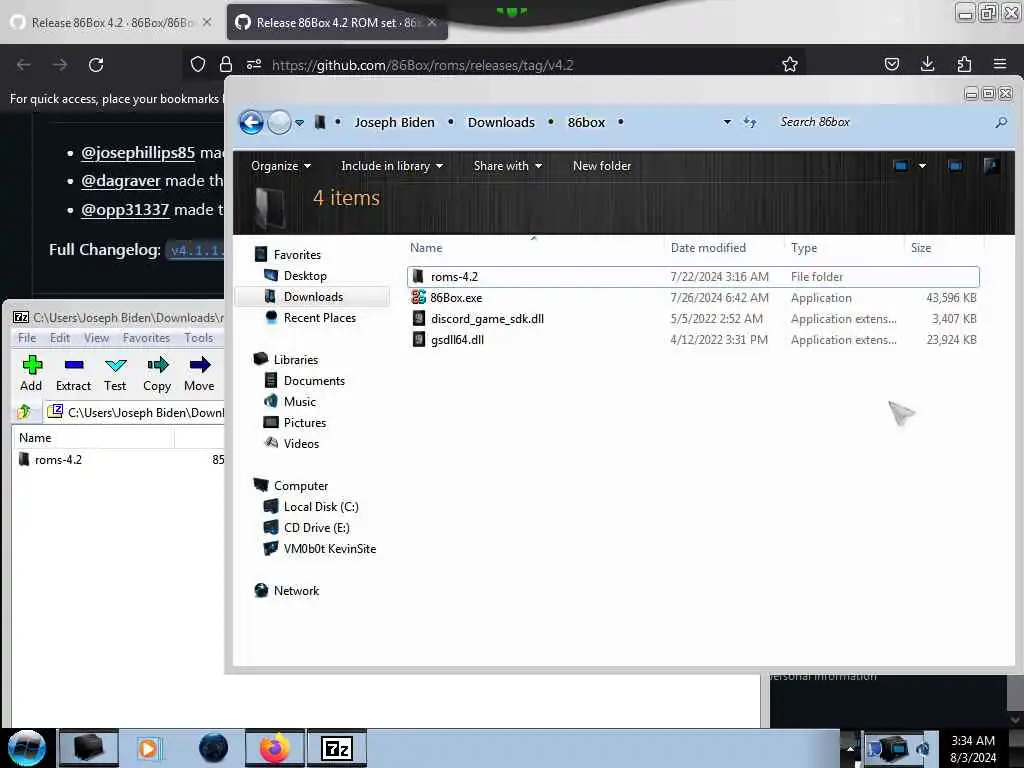This screenshot has height=768, width=1024.
Task: Click the 7-Zip Add button
Action: [x=31, y=374]
